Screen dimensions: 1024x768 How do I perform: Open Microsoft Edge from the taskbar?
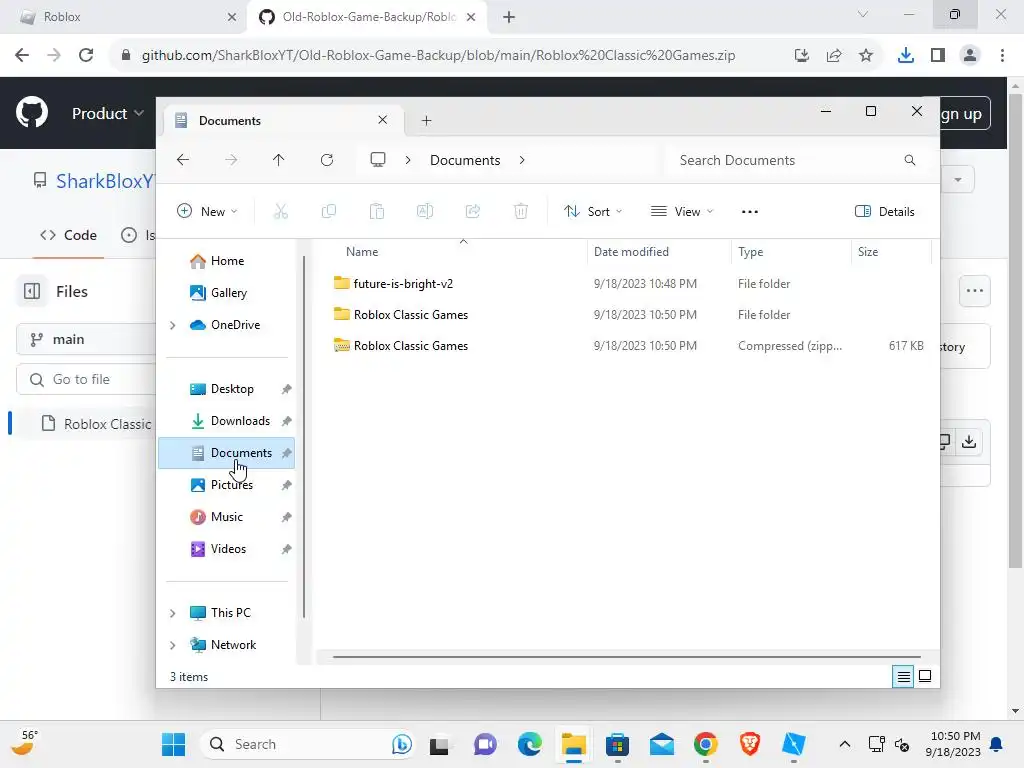click(529, 744)
